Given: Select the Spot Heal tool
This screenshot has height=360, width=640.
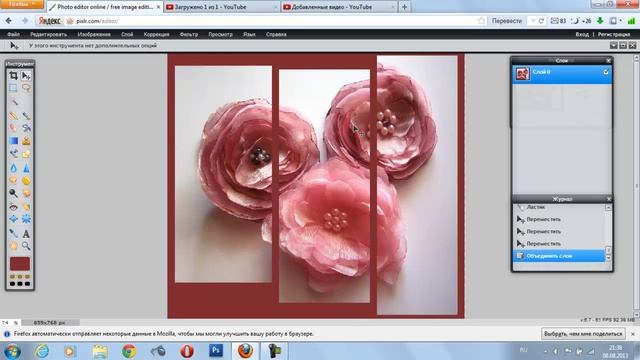Looking at the screenshot, I should (26, 207).
